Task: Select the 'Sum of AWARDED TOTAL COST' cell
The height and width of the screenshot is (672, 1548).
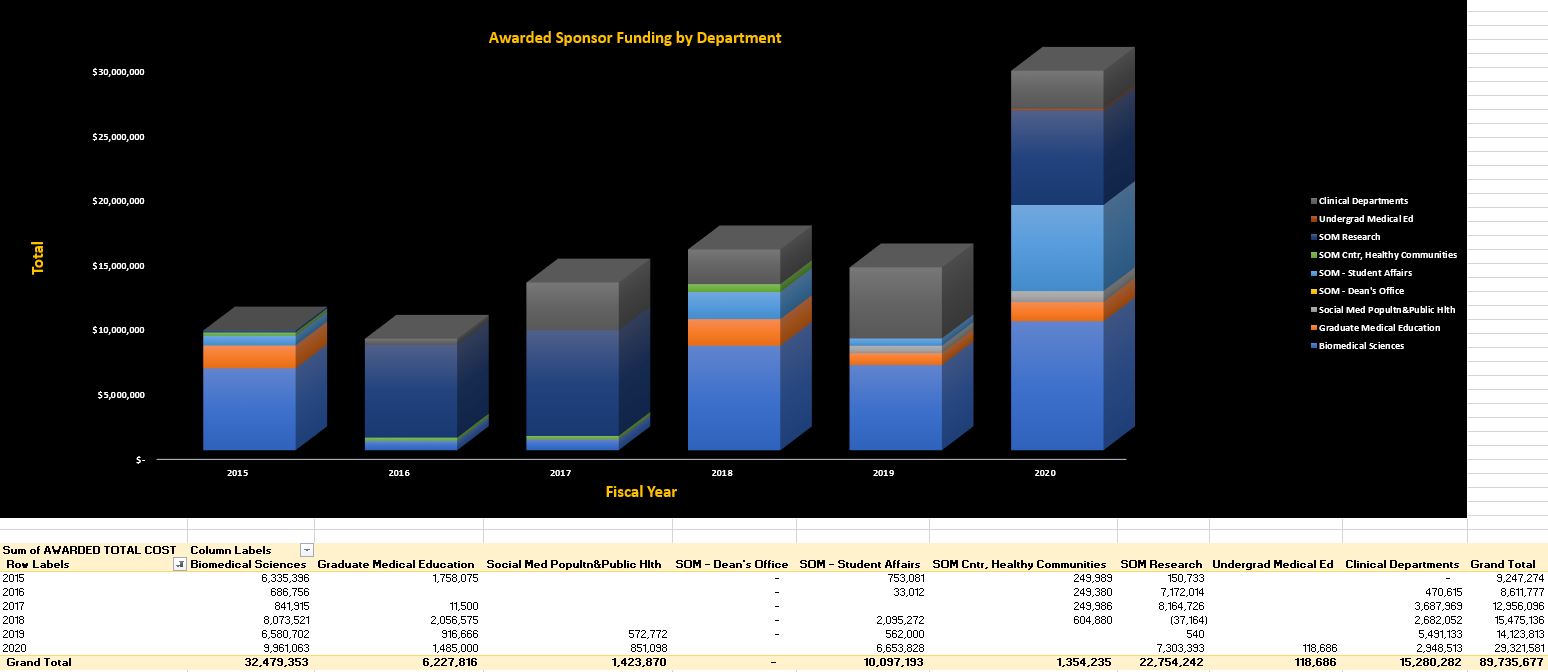Action: click(x=89, y=550)
